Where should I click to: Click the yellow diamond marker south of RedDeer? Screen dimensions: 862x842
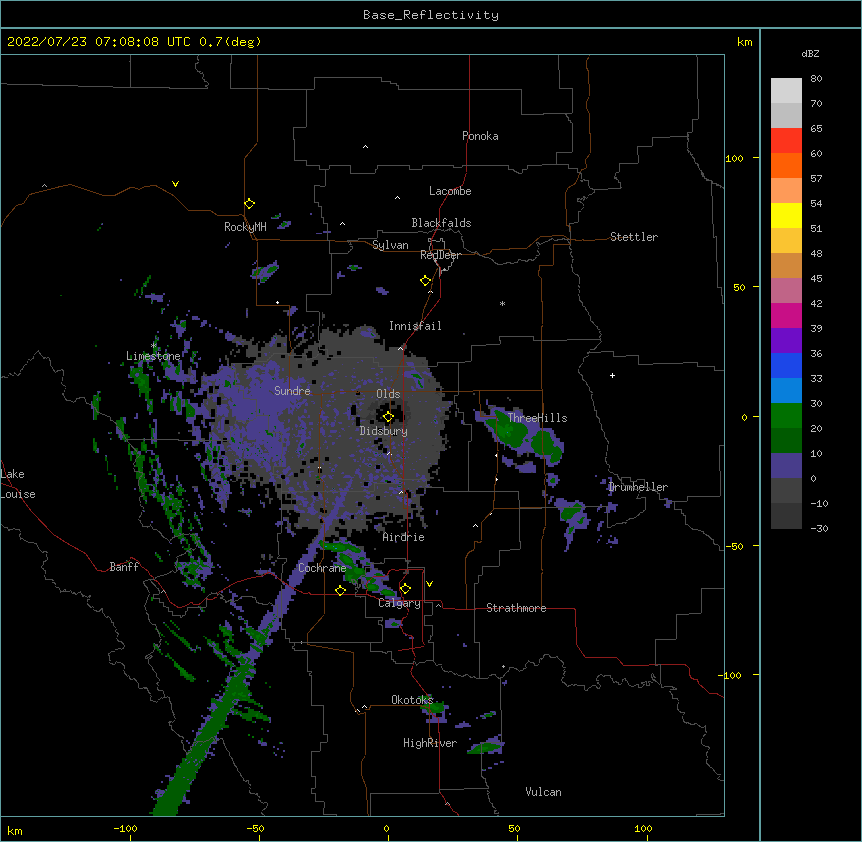[426, 281]
